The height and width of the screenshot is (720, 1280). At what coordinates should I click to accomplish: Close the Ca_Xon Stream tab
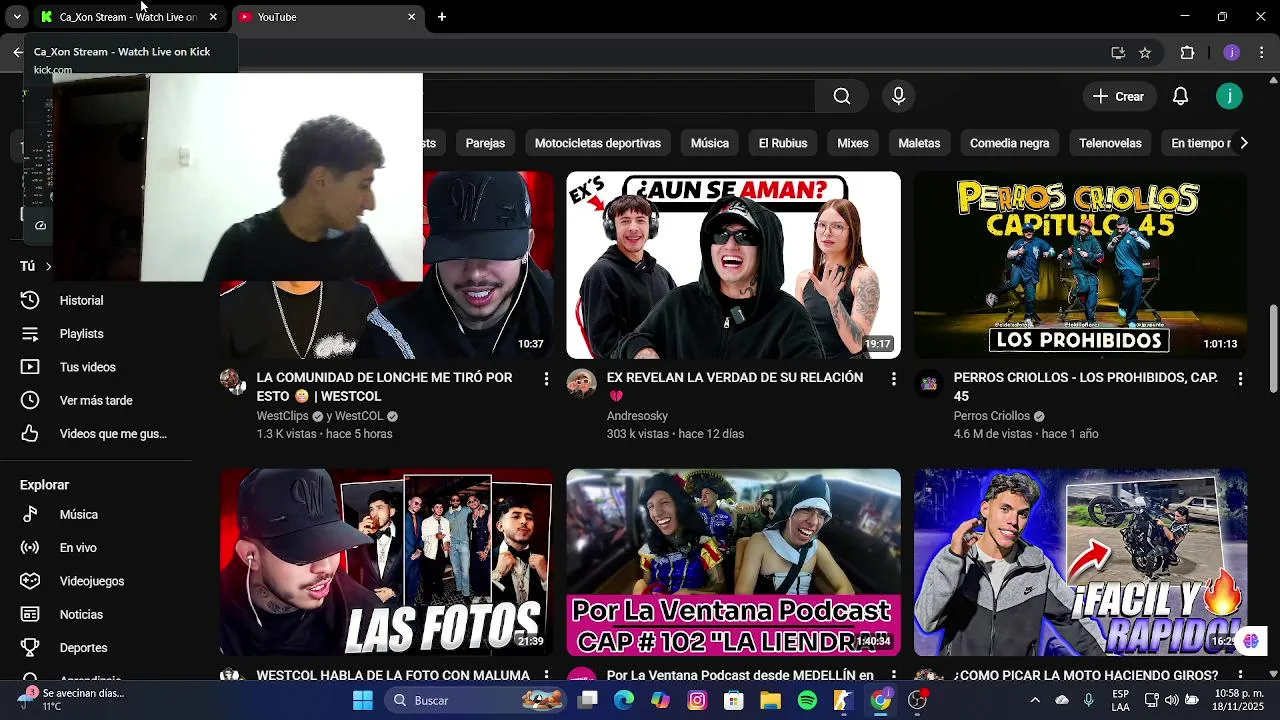213,17
